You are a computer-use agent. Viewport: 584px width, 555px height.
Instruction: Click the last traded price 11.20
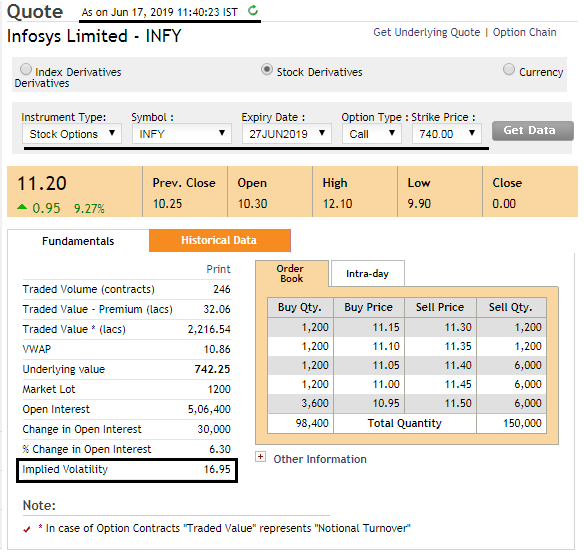[x=42, y=184]
